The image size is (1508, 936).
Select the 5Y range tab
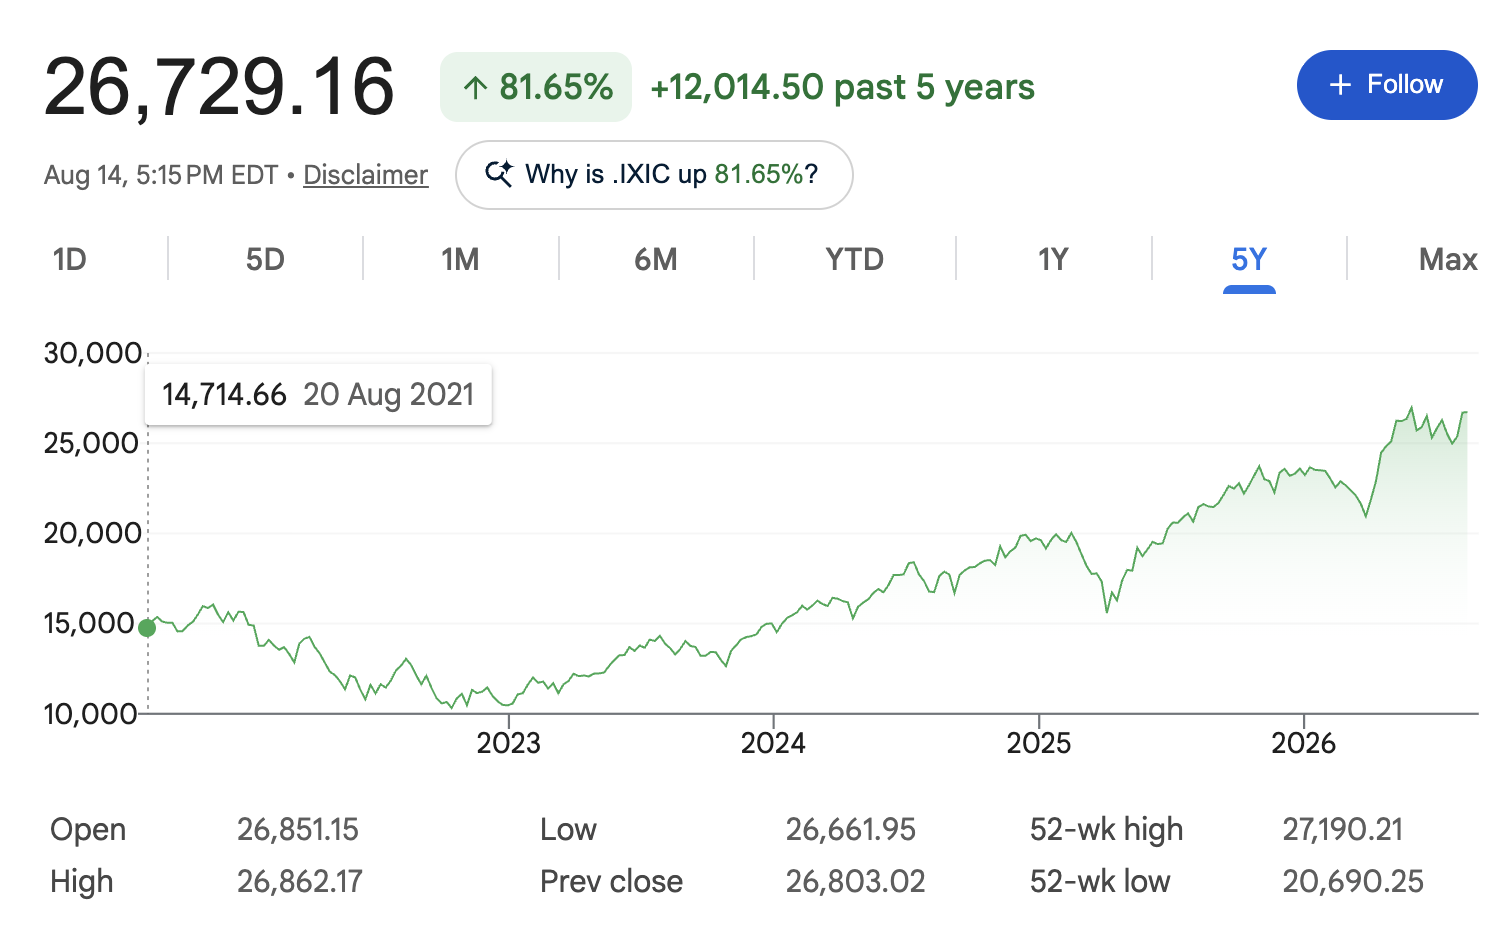click(x=1249, y=260)
